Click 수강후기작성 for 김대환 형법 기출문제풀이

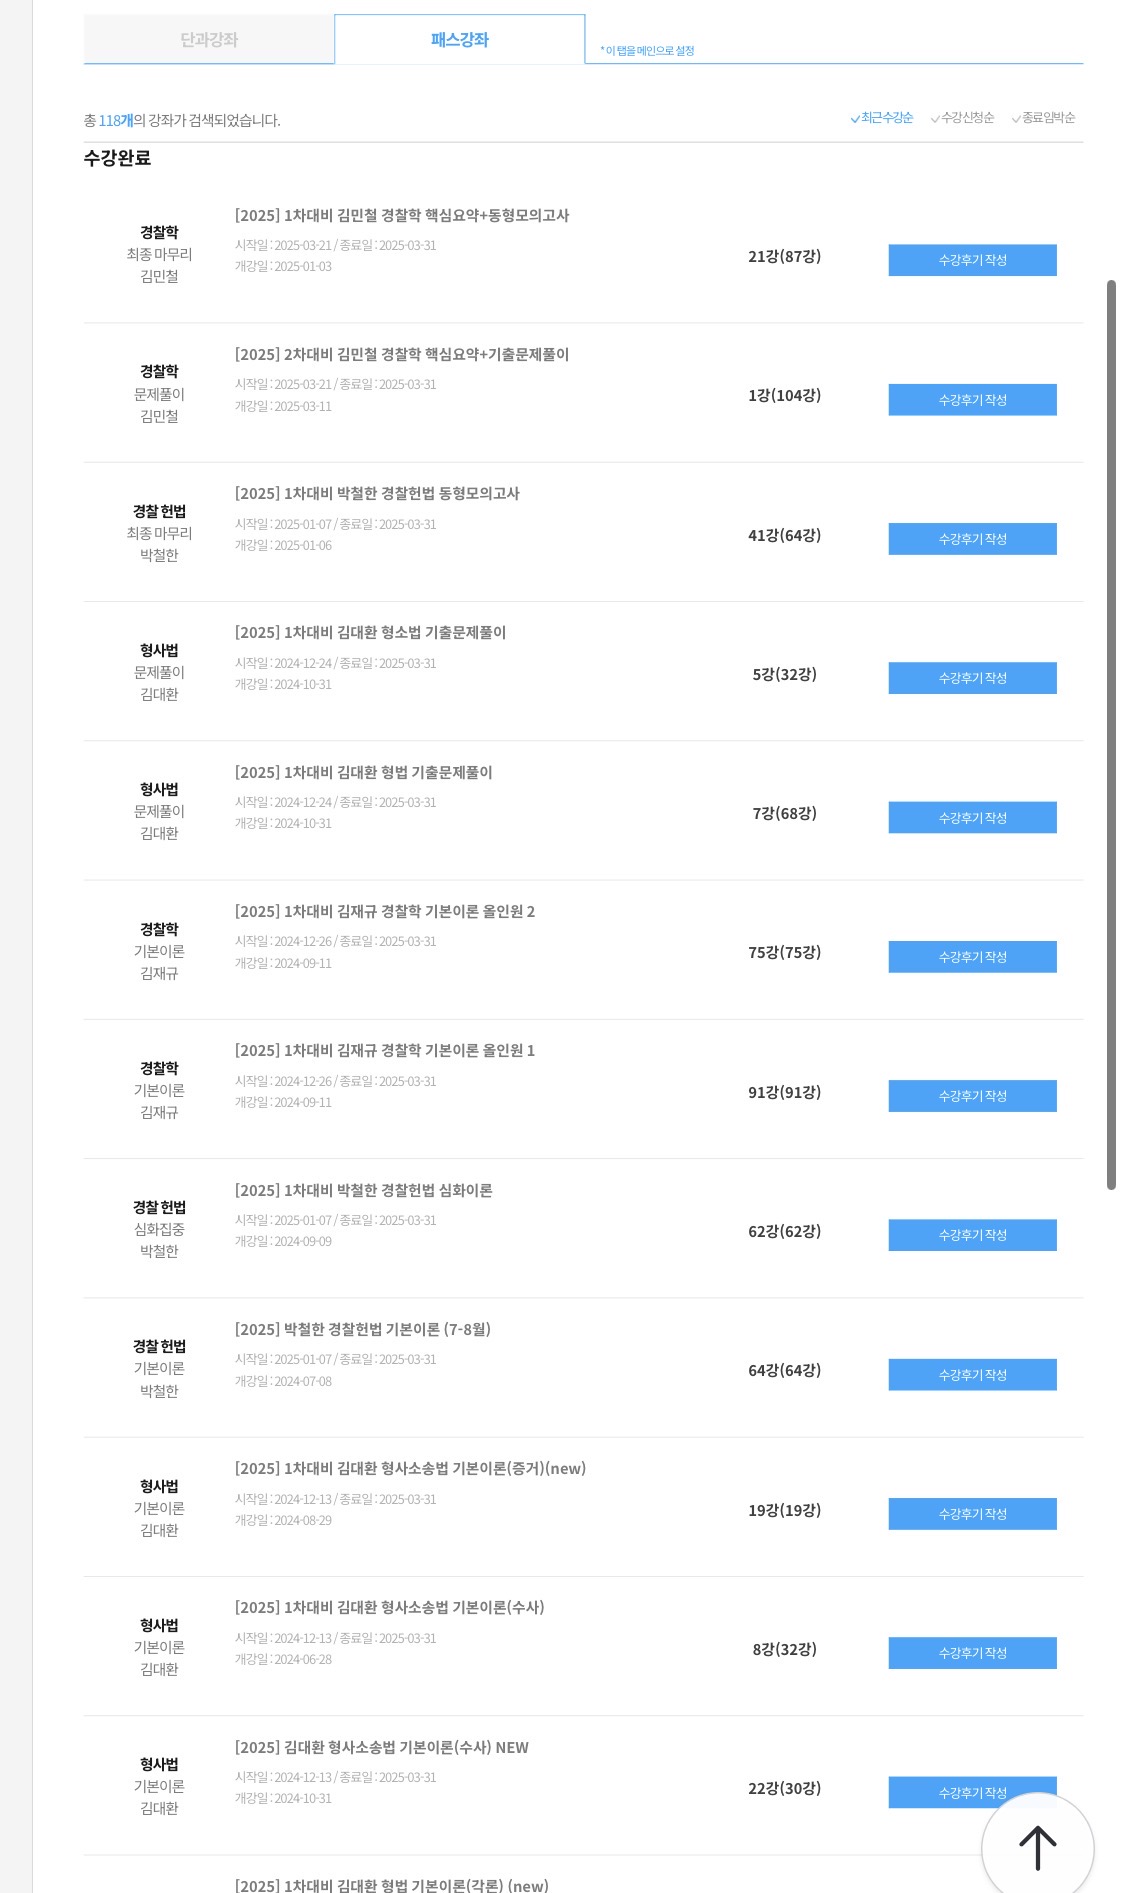point(972,818)
